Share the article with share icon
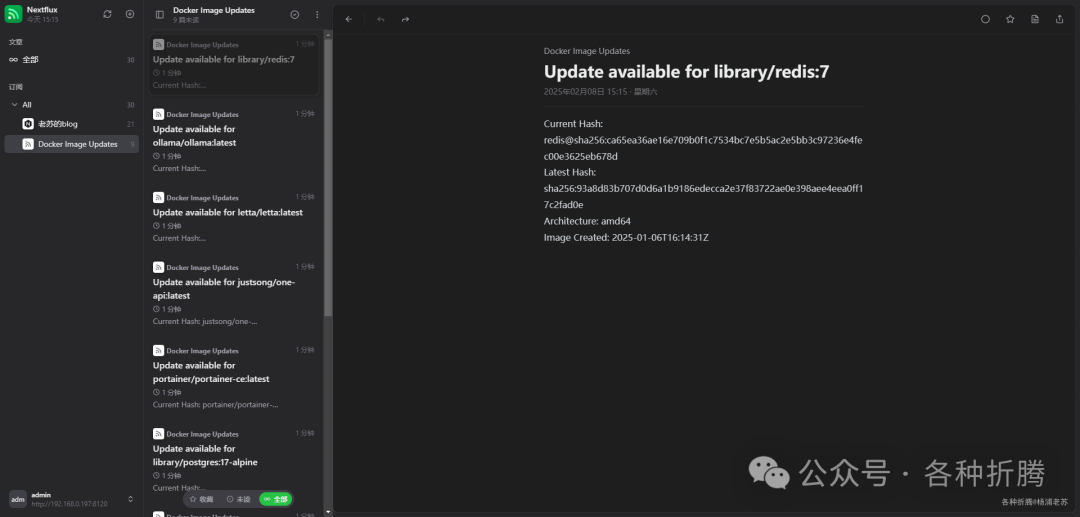 [x=1059, y=19]
